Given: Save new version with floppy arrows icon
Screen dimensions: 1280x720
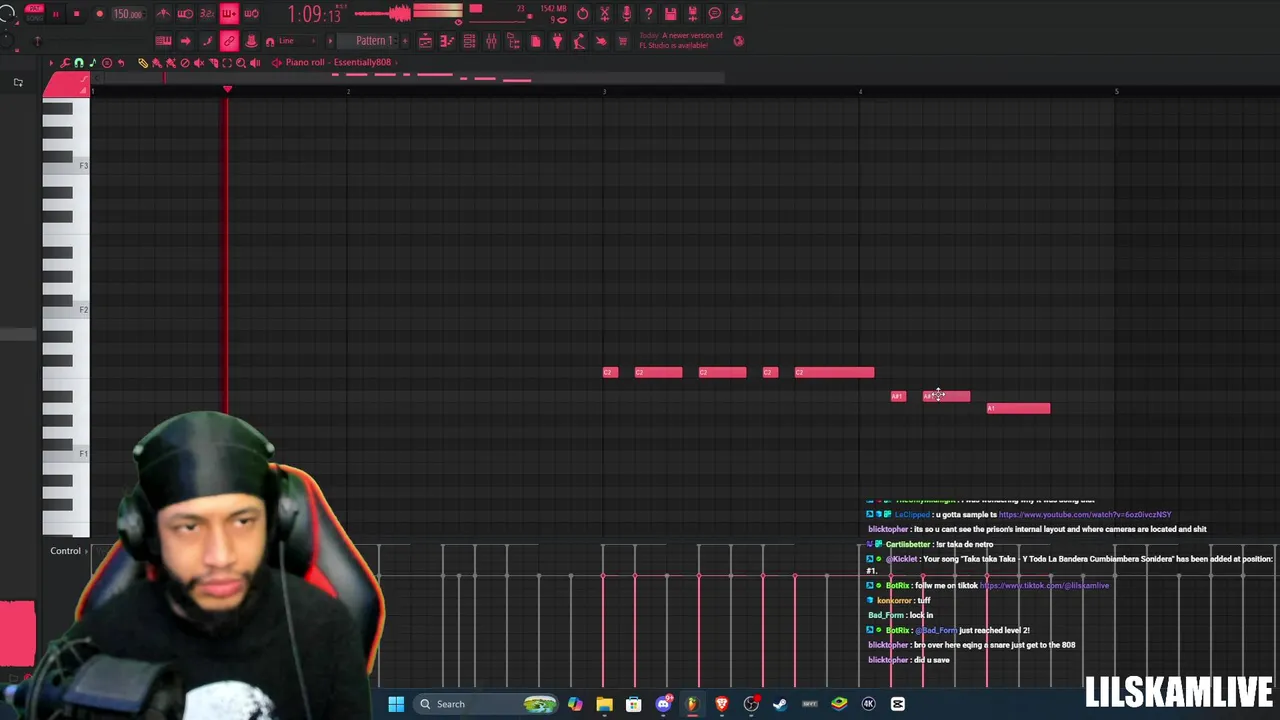Looking at the screenshot, I should [693, 14].
